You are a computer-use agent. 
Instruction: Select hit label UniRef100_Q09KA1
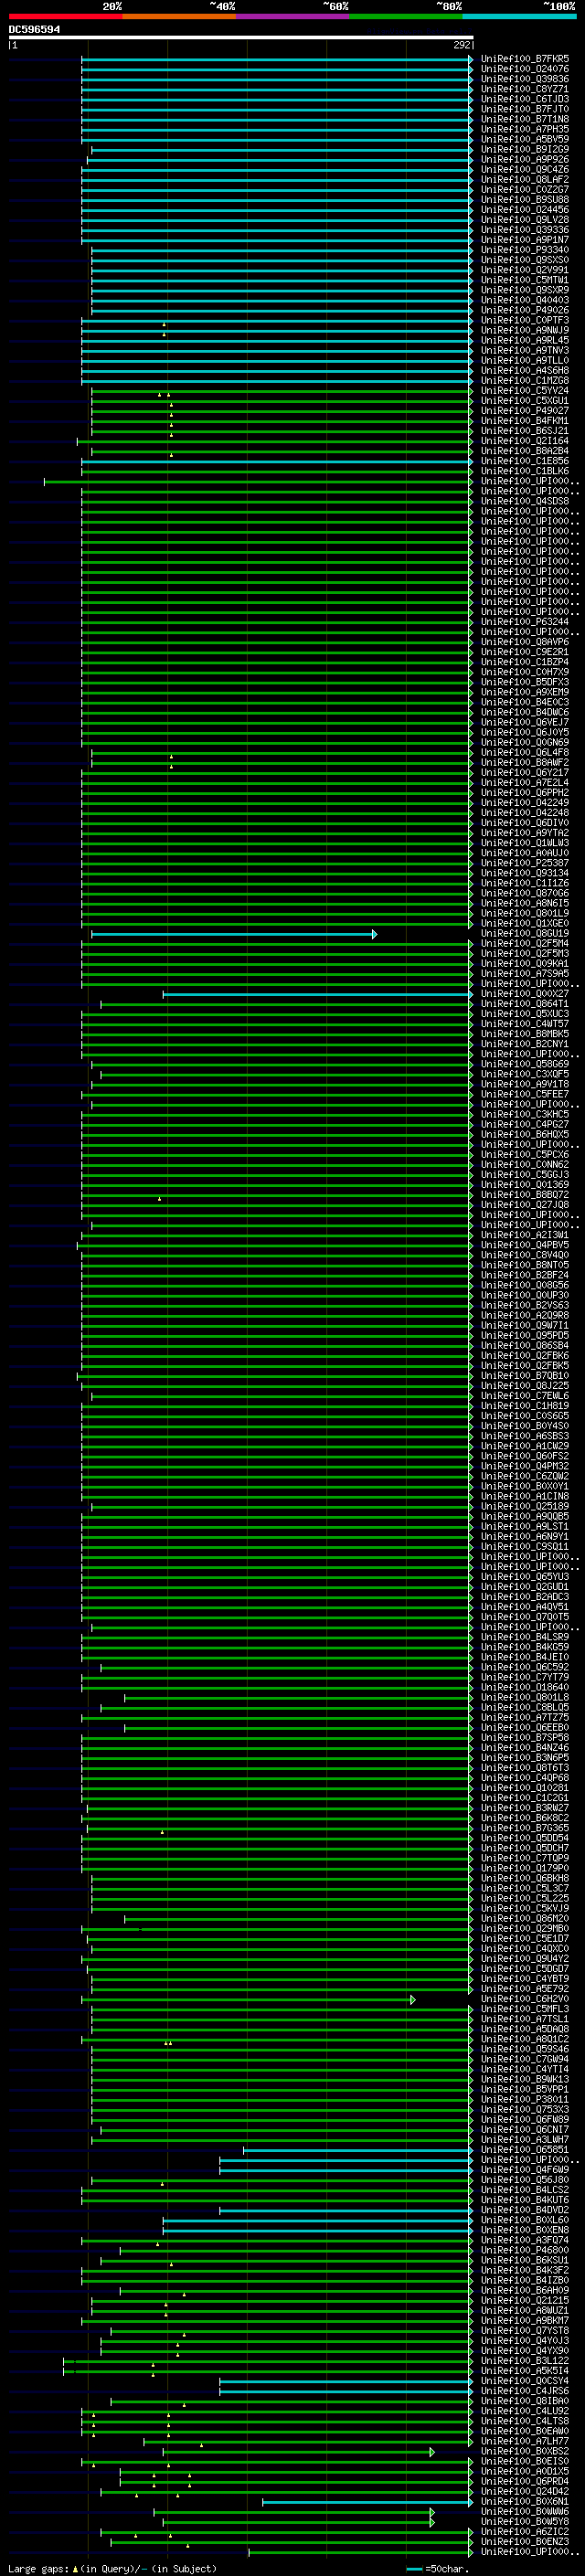tap(525, 964)
